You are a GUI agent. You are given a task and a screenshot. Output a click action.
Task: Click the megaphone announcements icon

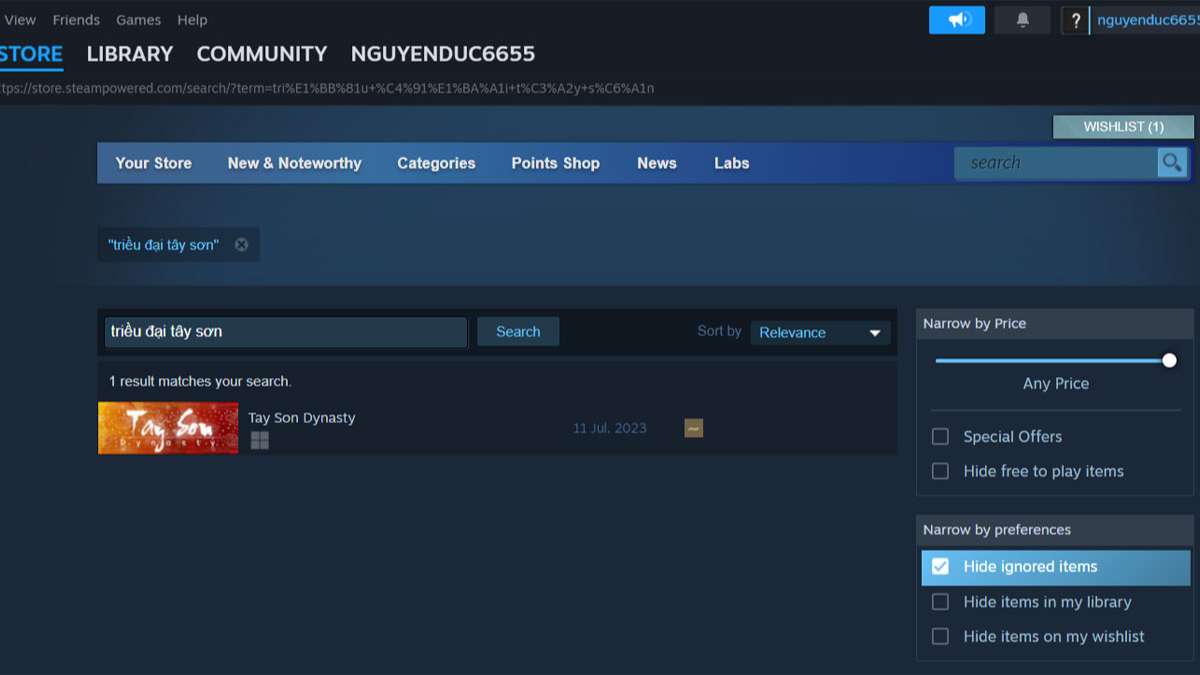pos(957,20)
